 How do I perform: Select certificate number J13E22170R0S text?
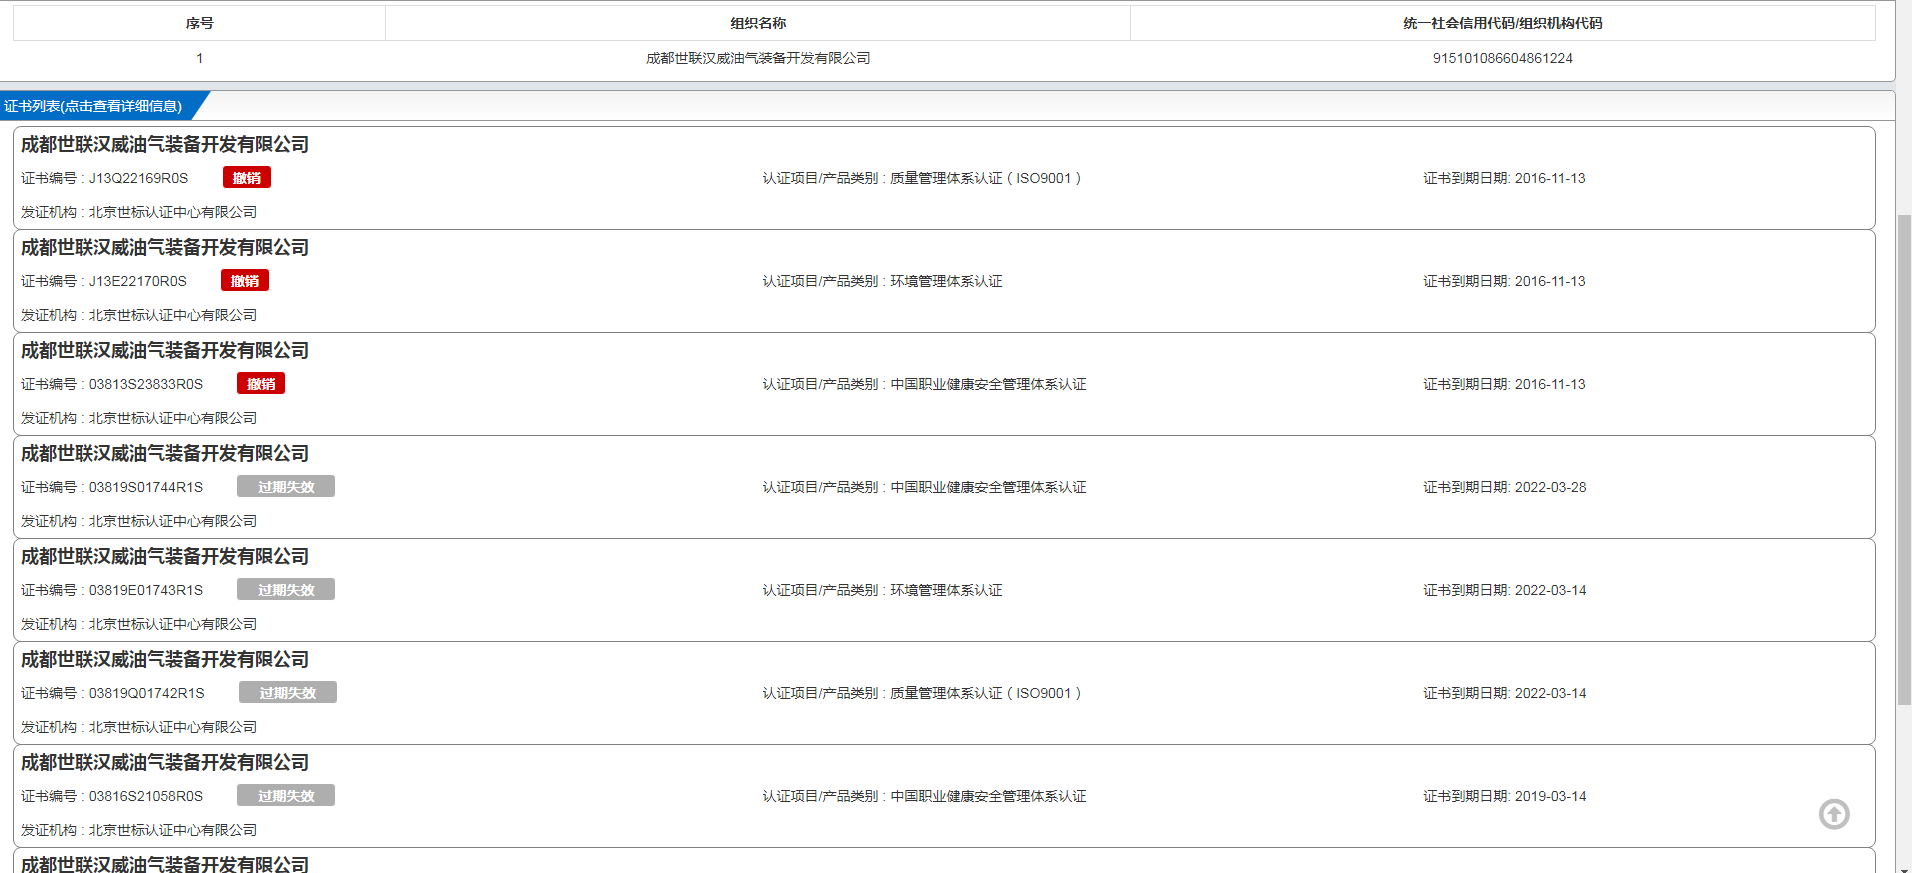[x=138, y=281]
